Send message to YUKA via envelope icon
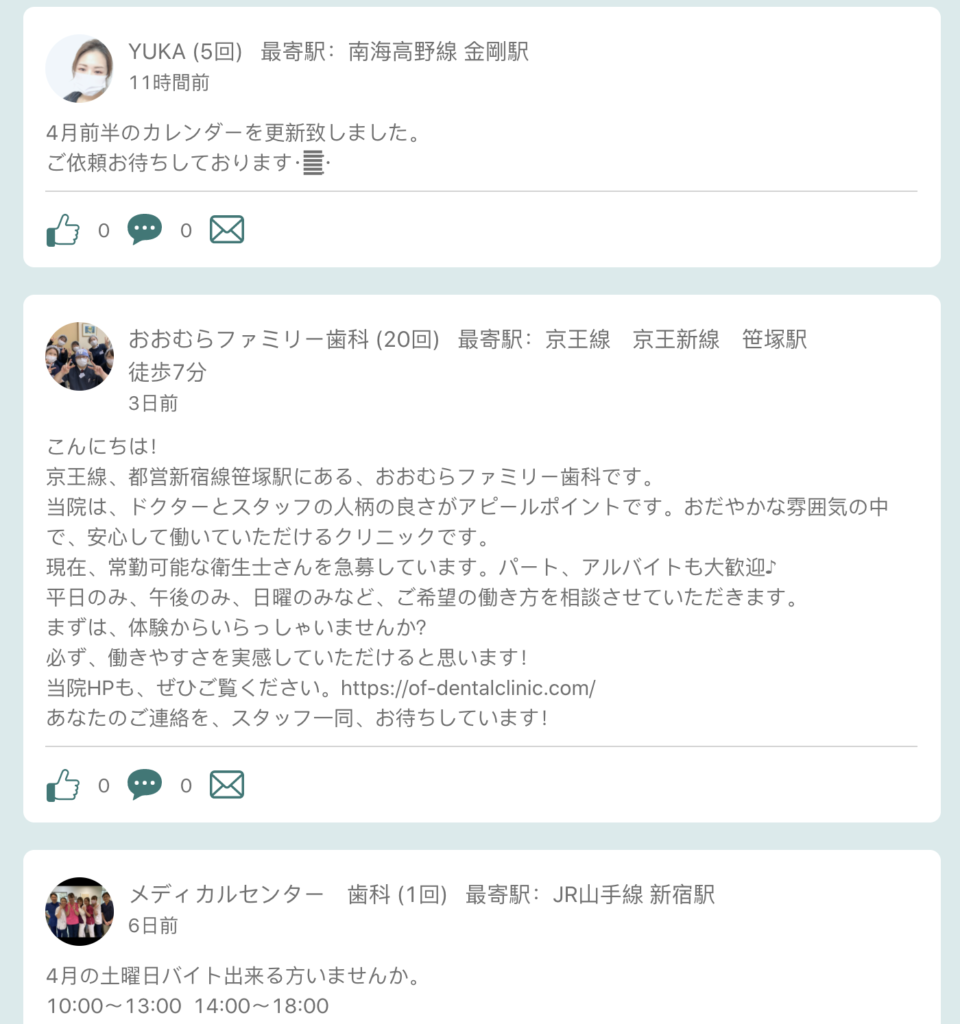Viewport: 960px width, 1024px height. 227,230
